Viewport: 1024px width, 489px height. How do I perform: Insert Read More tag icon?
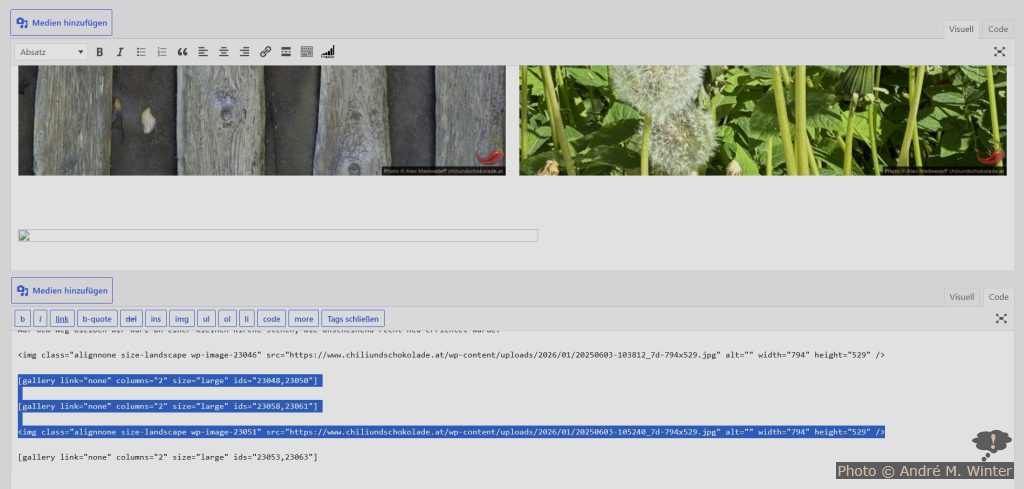tap(285, 52)
